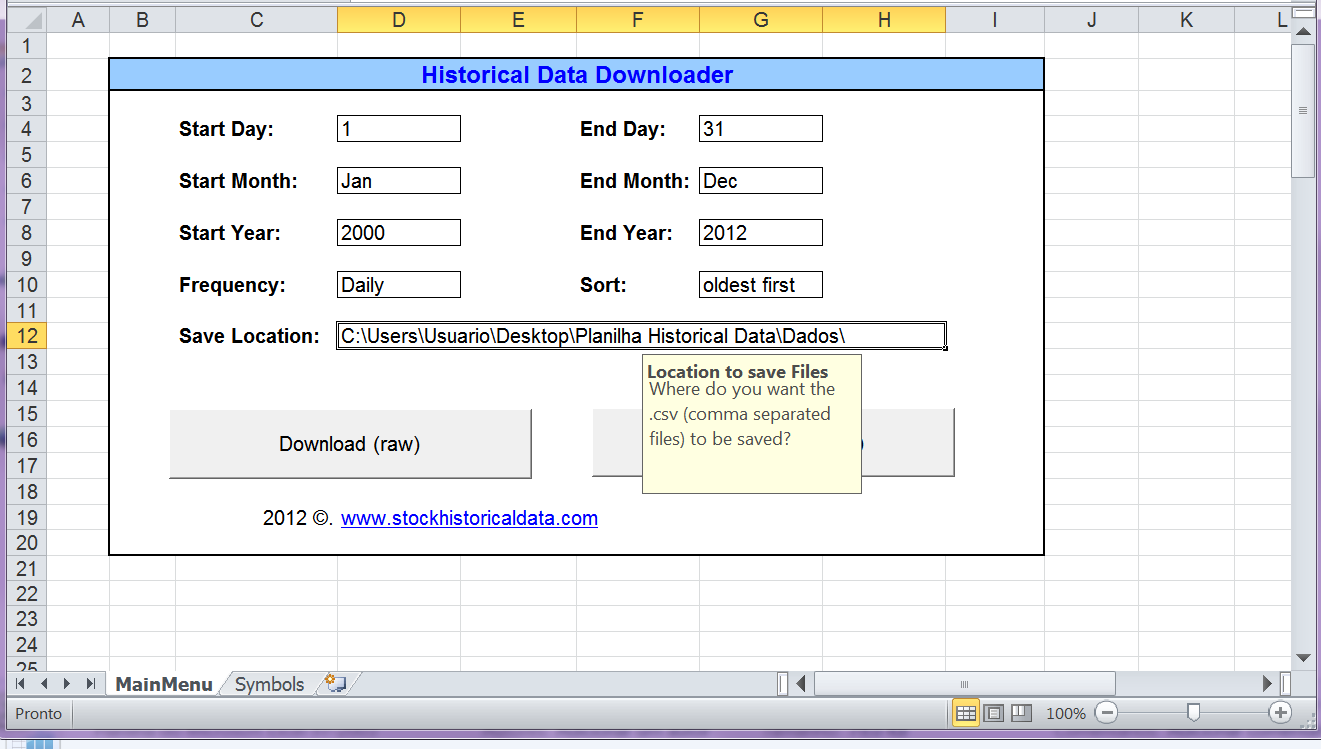The width and height of the screenshot is (1321, 749).
Task: Jump to first sheet with navigation arrow
Action: click(x=20, y=684)
